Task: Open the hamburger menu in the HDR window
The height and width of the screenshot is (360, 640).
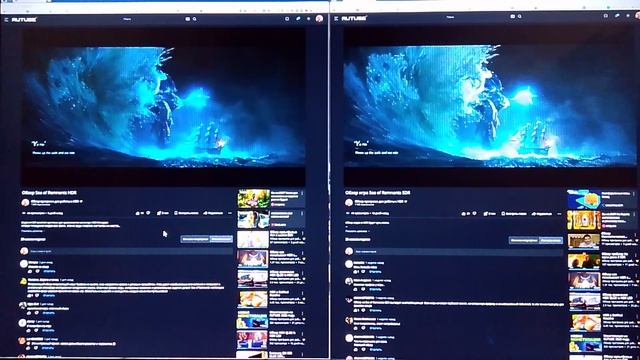Action: click(6, 19)
